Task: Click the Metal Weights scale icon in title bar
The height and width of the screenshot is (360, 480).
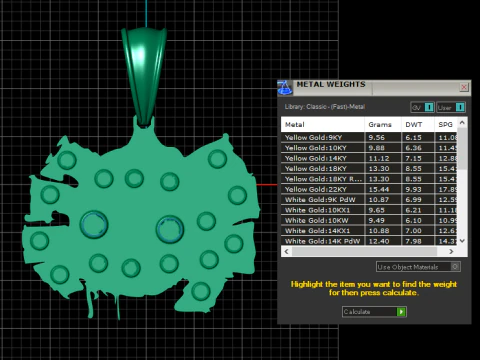Action: [x=285, y=87]
